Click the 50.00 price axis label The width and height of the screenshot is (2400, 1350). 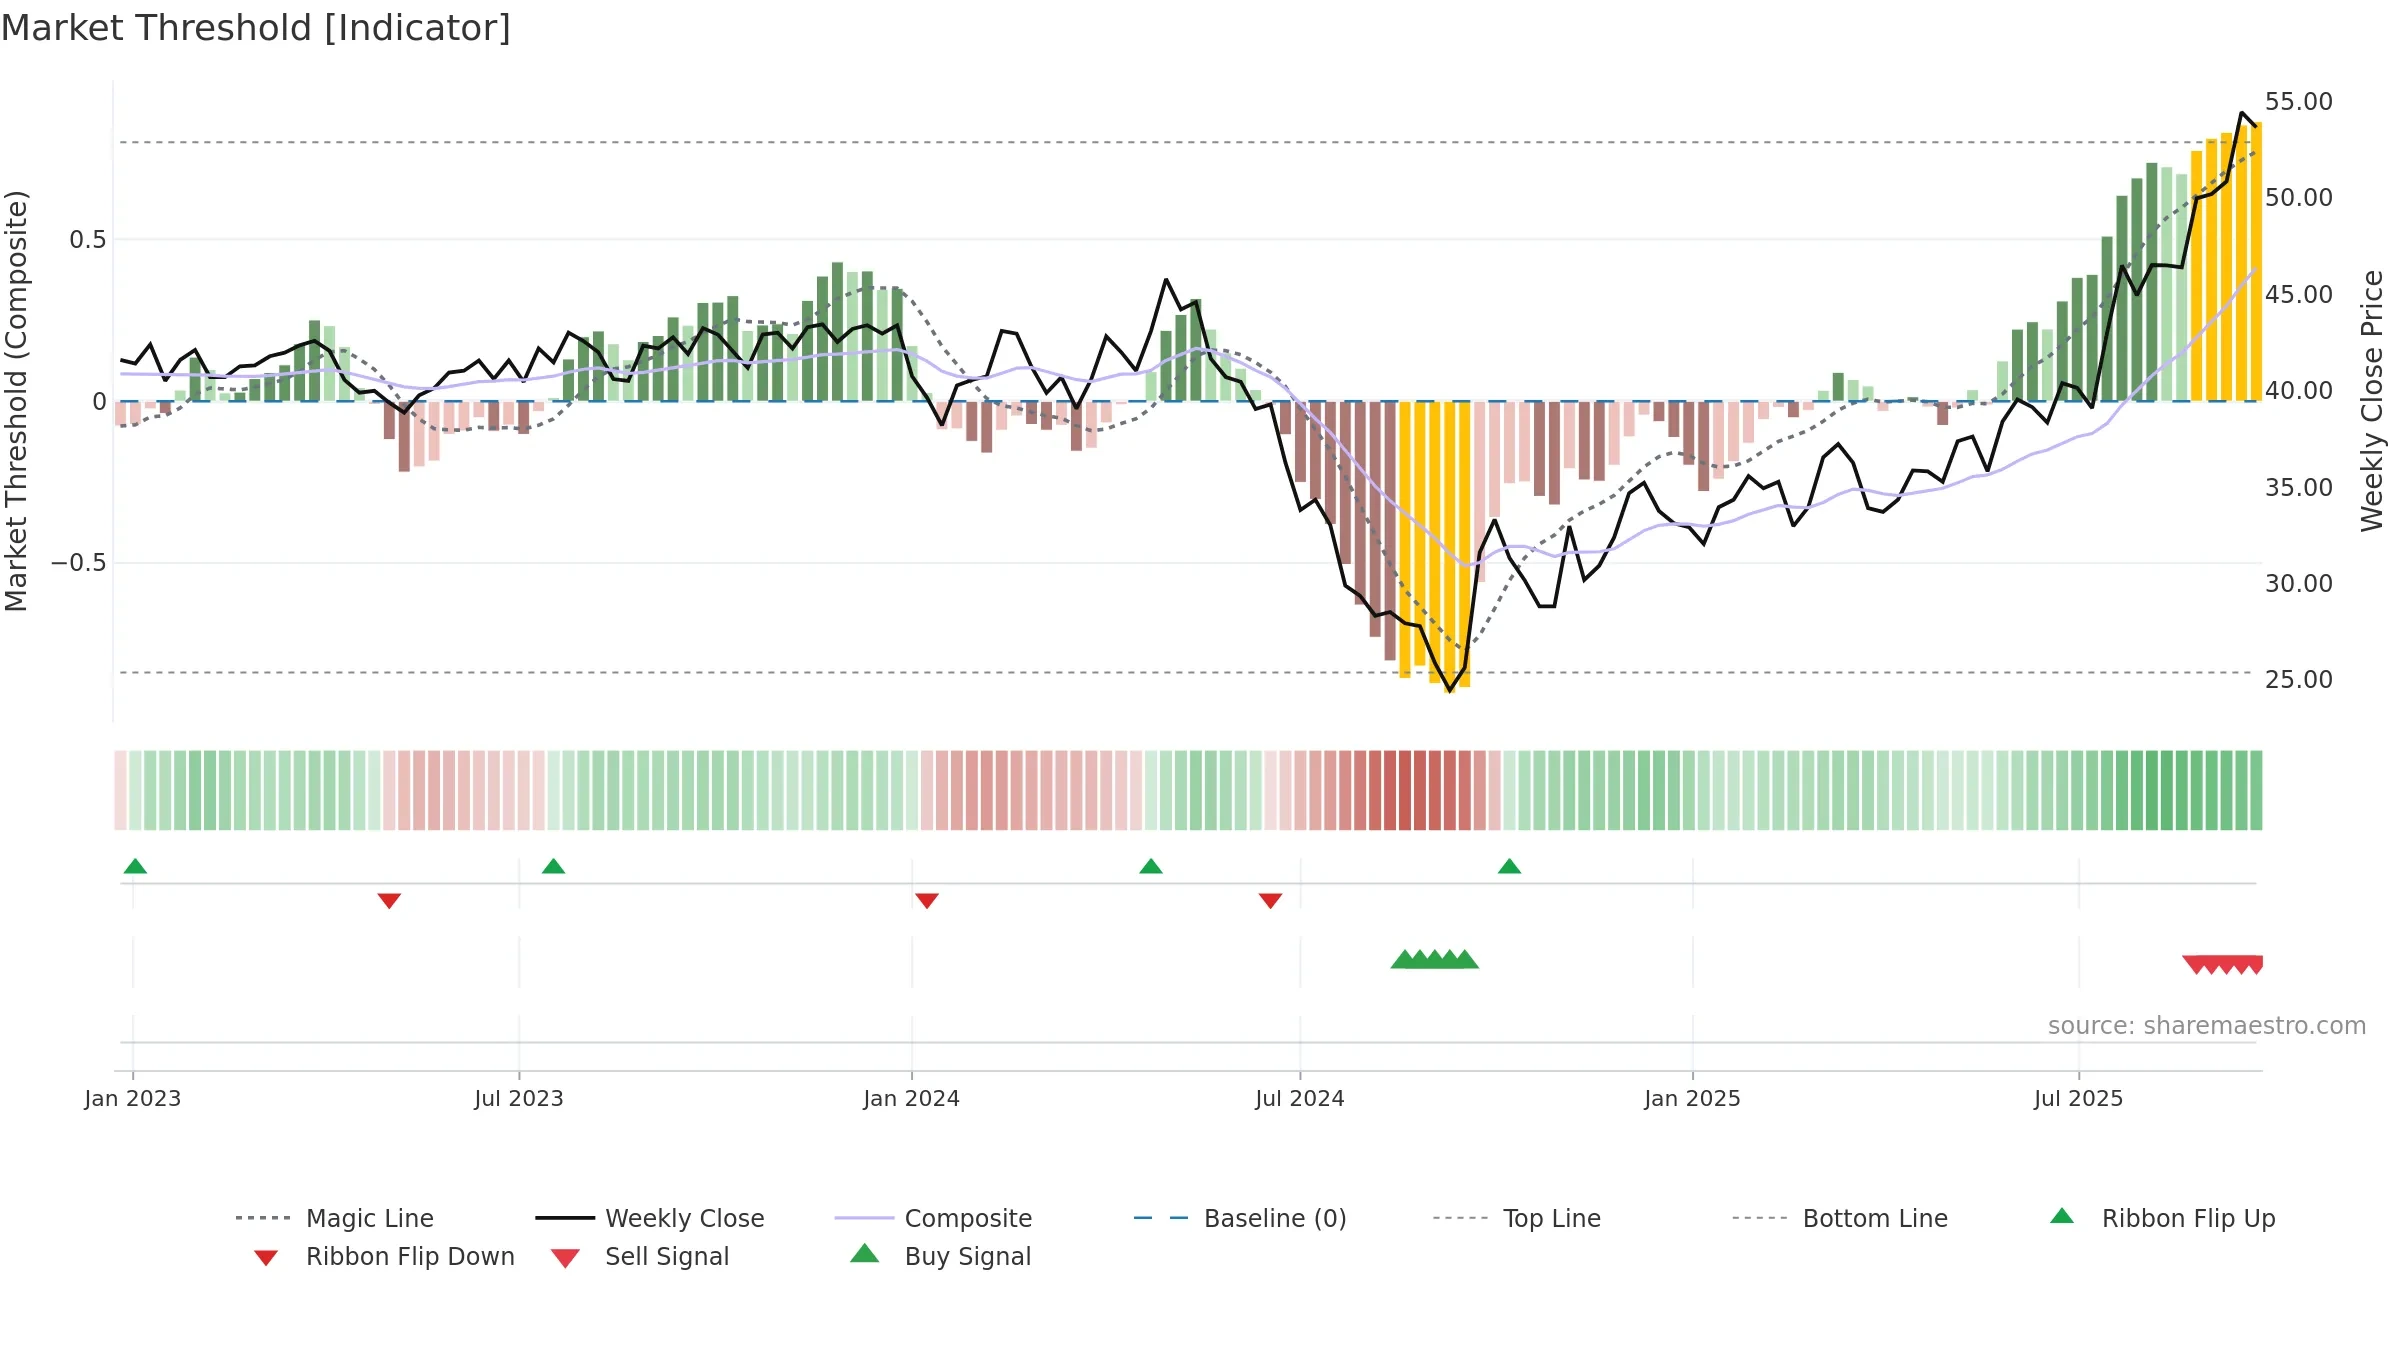pyautogui.click(x=2299, y=198)
